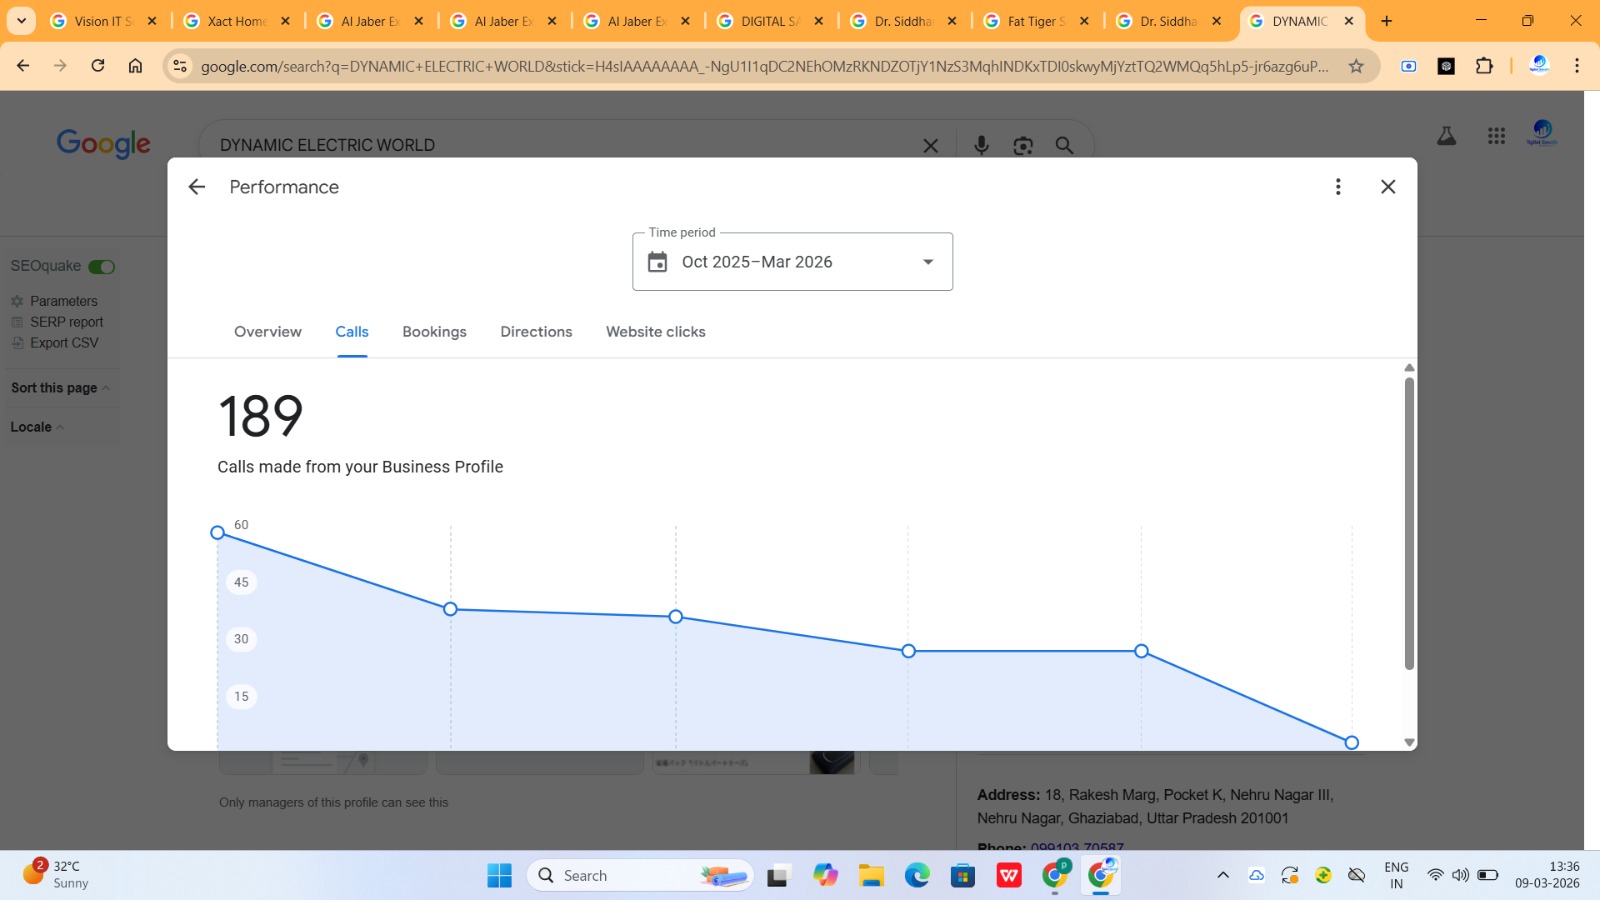The height and width of the screenshot is (900, 1600).
Task: Click the scroll down arrow in dialog
Action: 1409,743
